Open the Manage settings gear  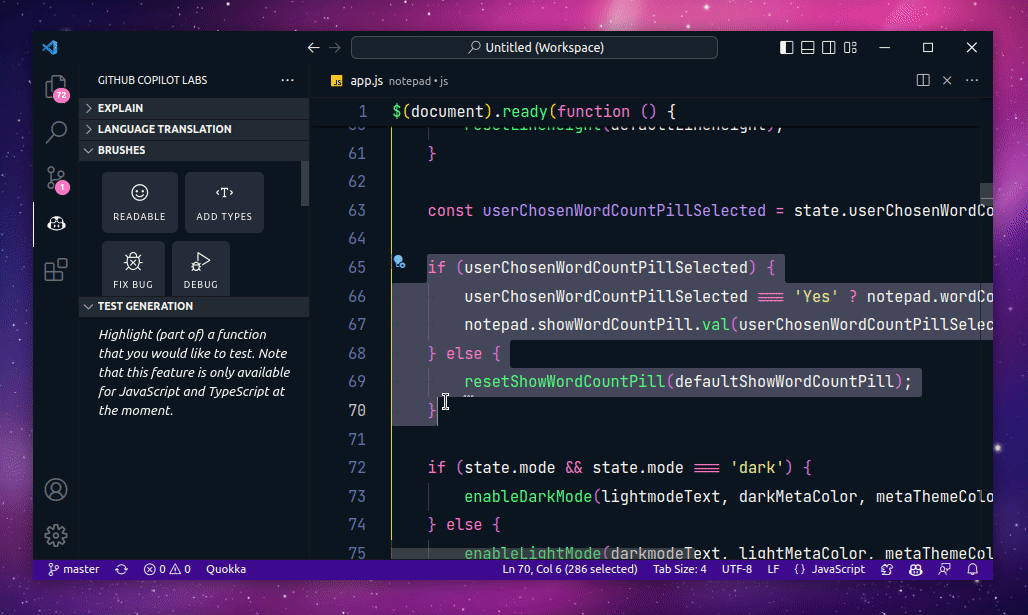56,535
